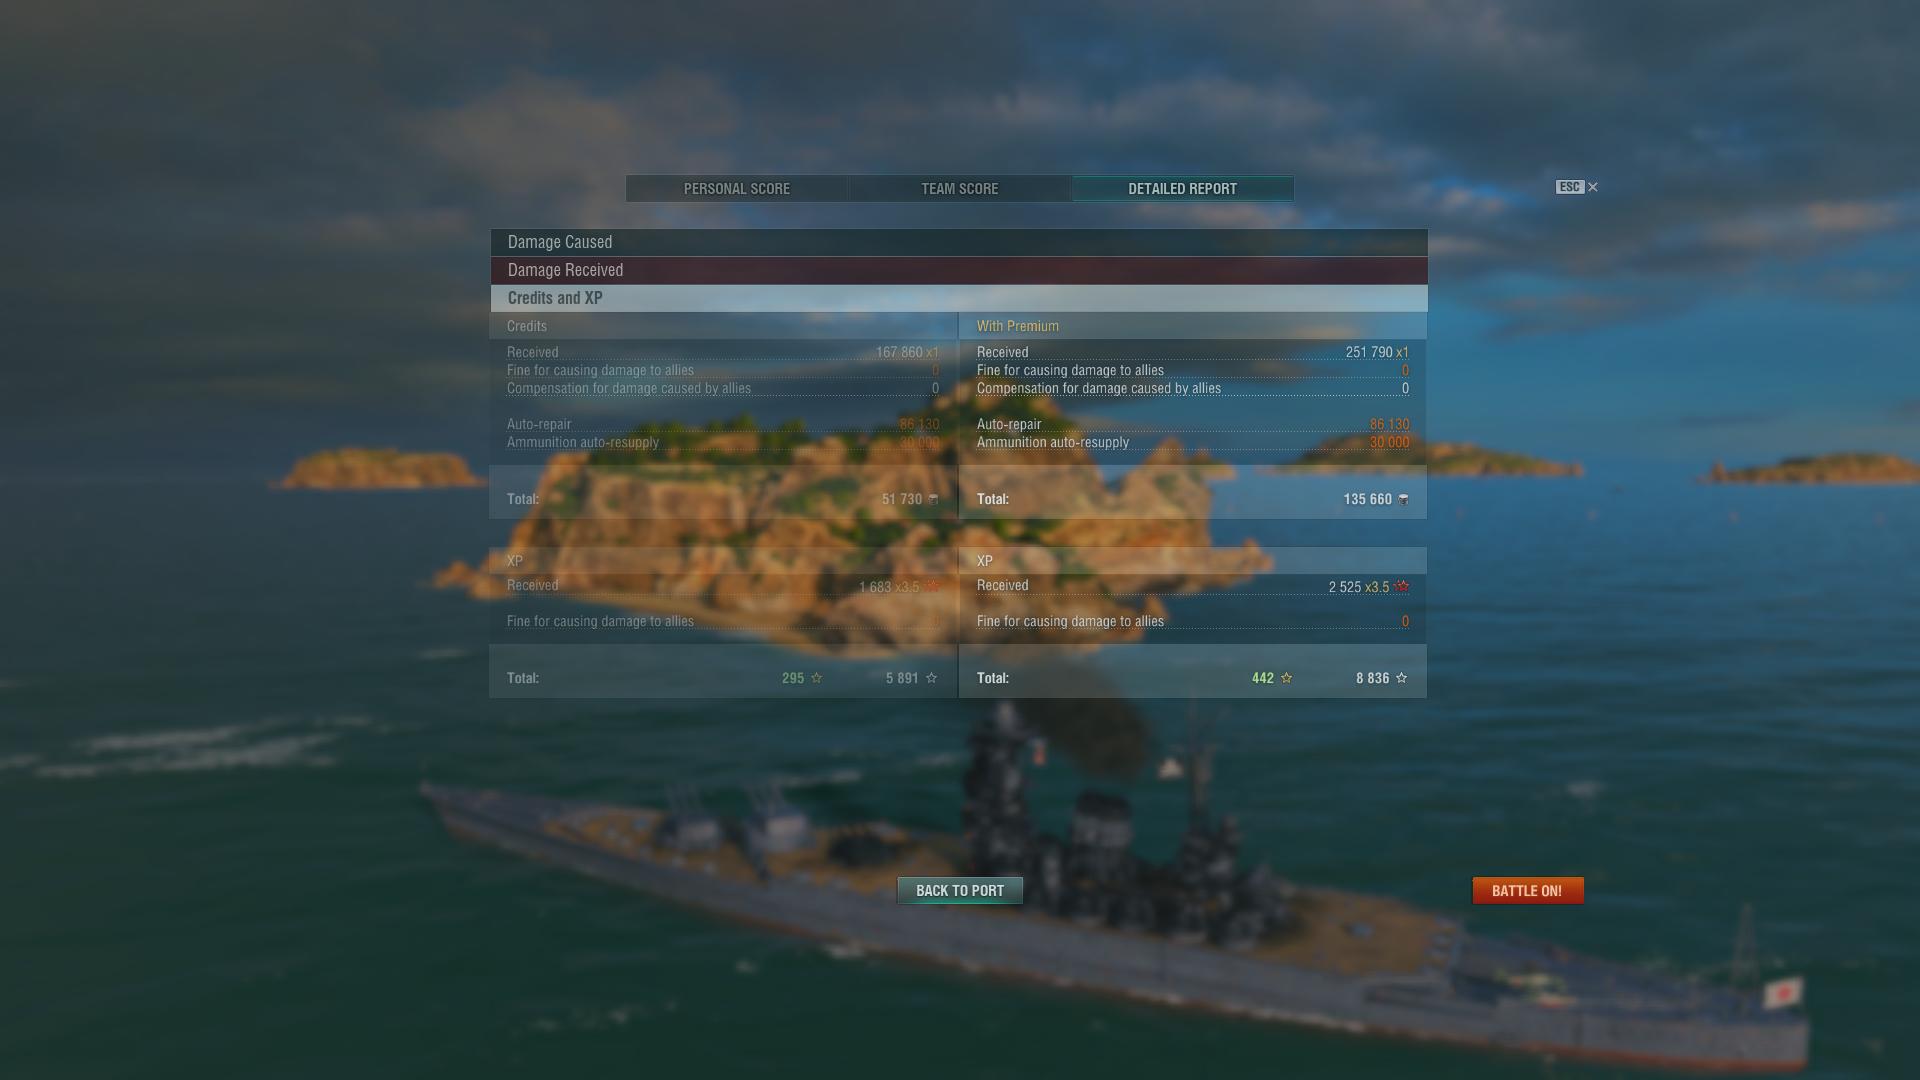The height and width of the screenshot is (1080, 1920).
Task: Click the premium Received credits value 251 790
Action: click(1369, 352)
